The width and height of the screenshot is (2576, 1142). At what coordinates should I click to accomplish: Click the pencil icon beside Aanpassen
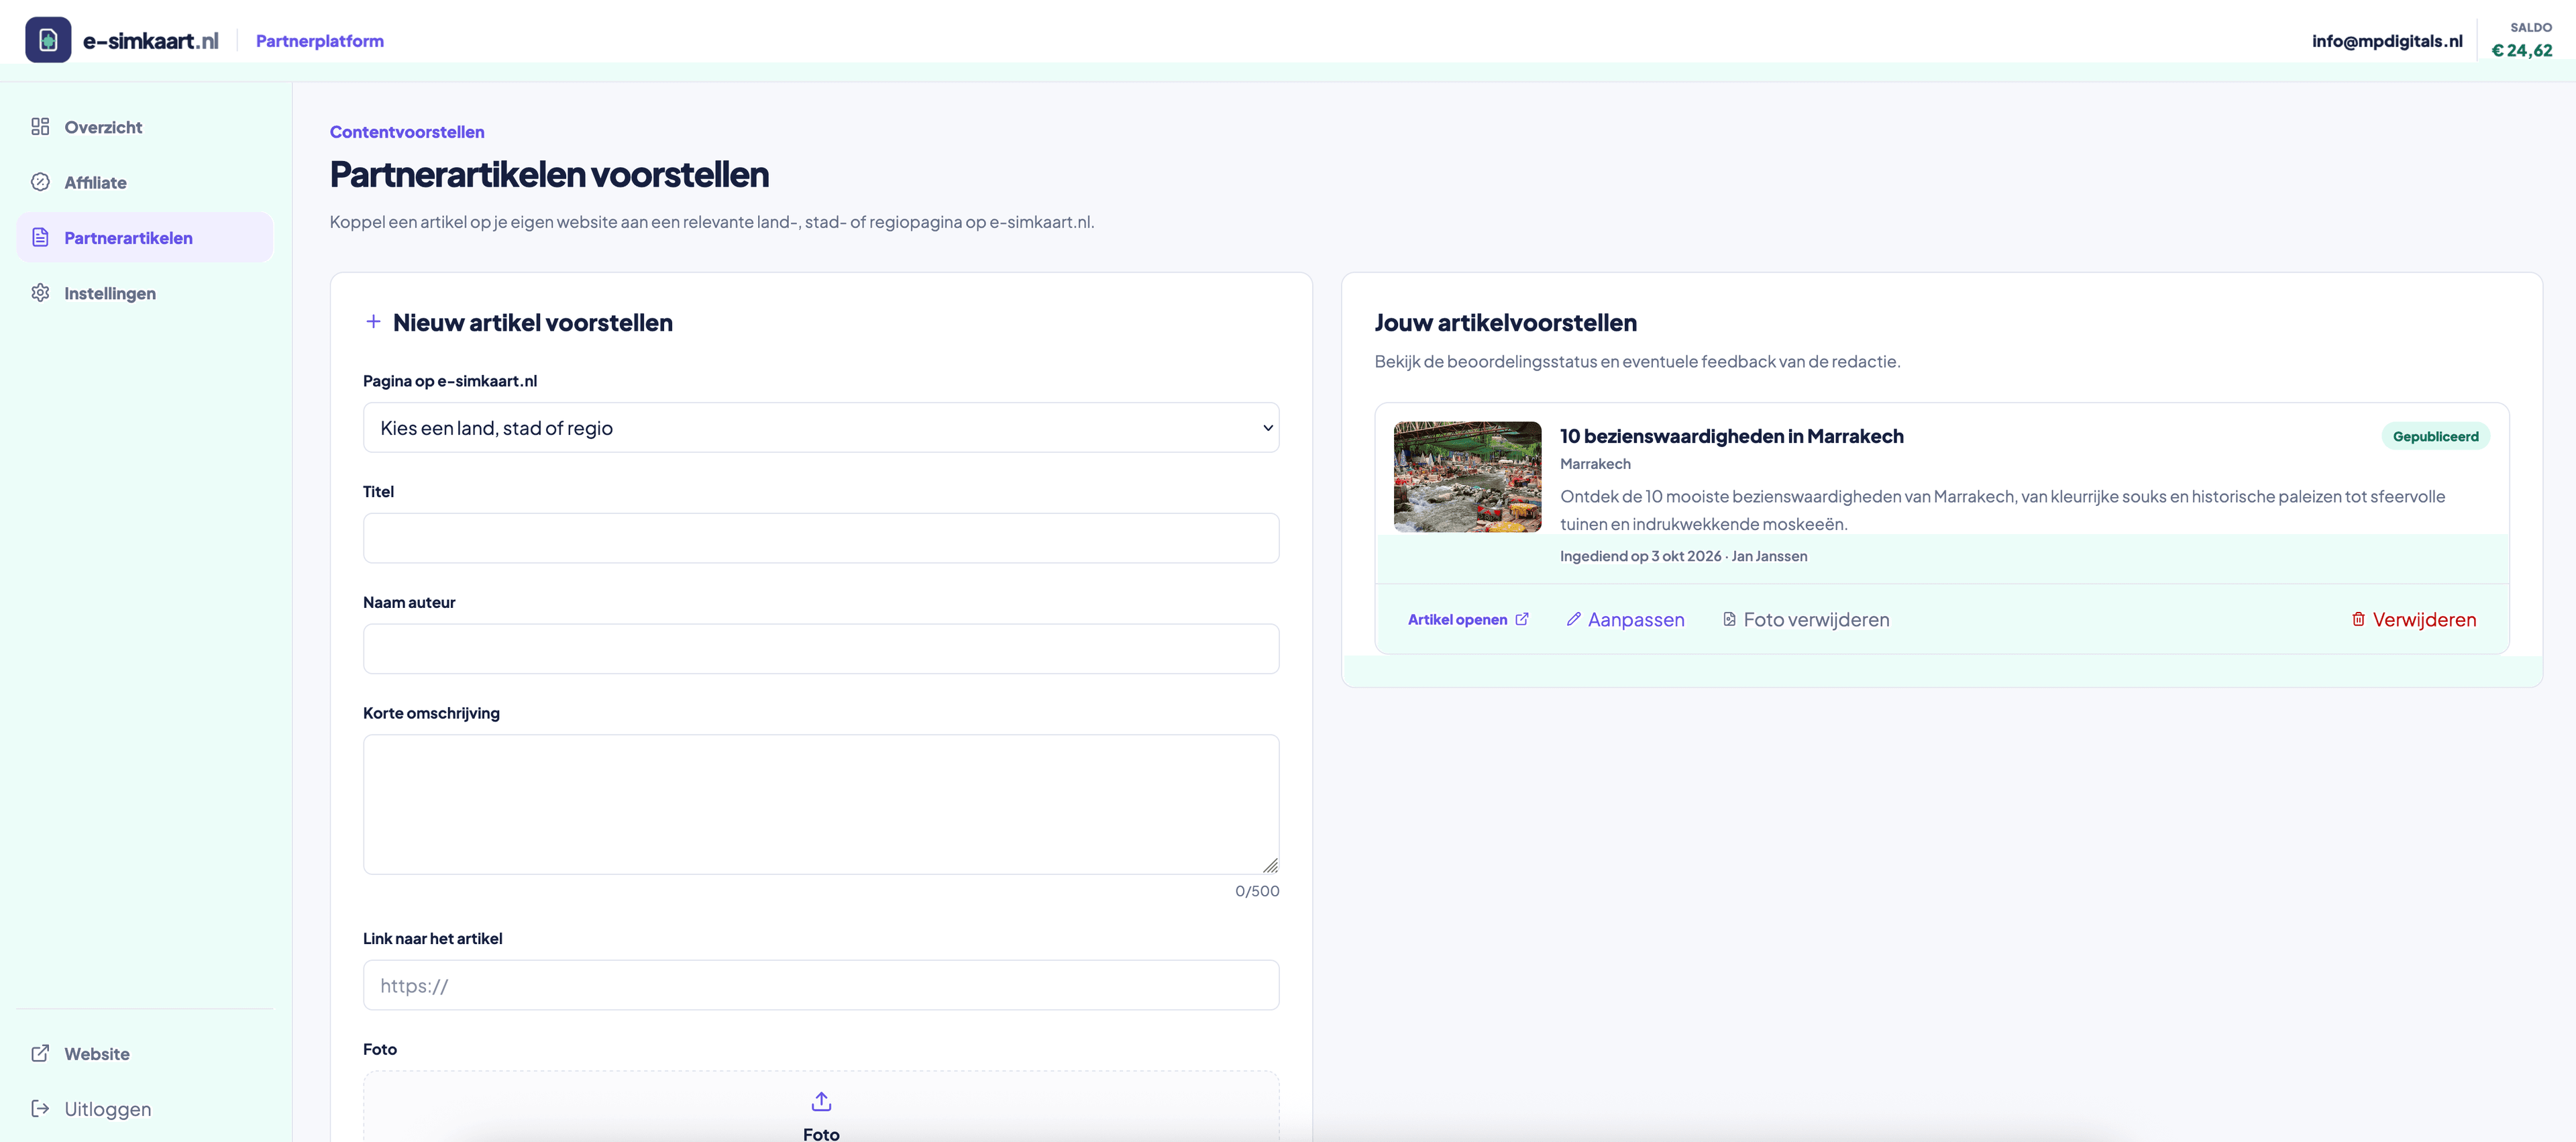tap(1573, 619)
